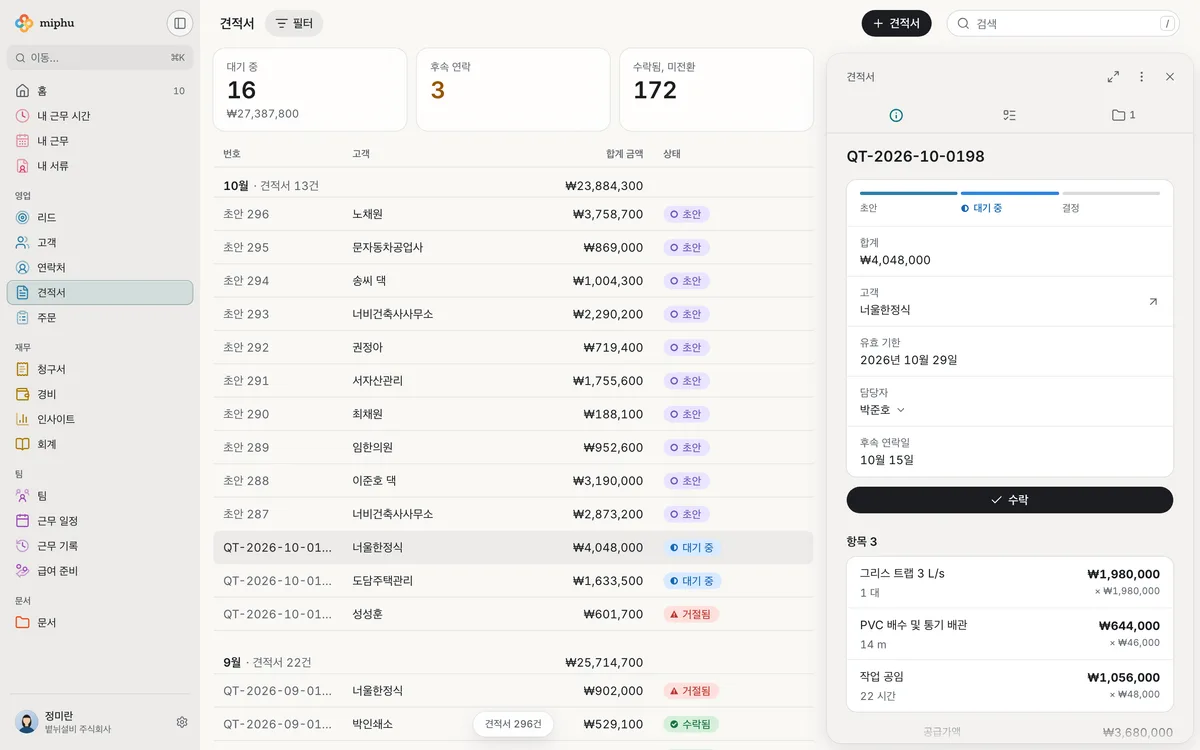The image size is (1200, 750).
Task: Select 견적서 in the sidebar
Action: (100, 292)
